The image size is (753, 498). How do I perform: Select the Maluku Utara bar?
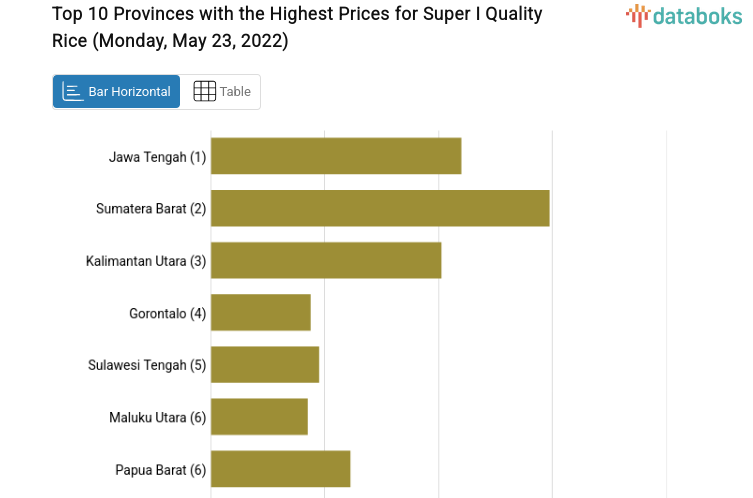tap(259, 416)
